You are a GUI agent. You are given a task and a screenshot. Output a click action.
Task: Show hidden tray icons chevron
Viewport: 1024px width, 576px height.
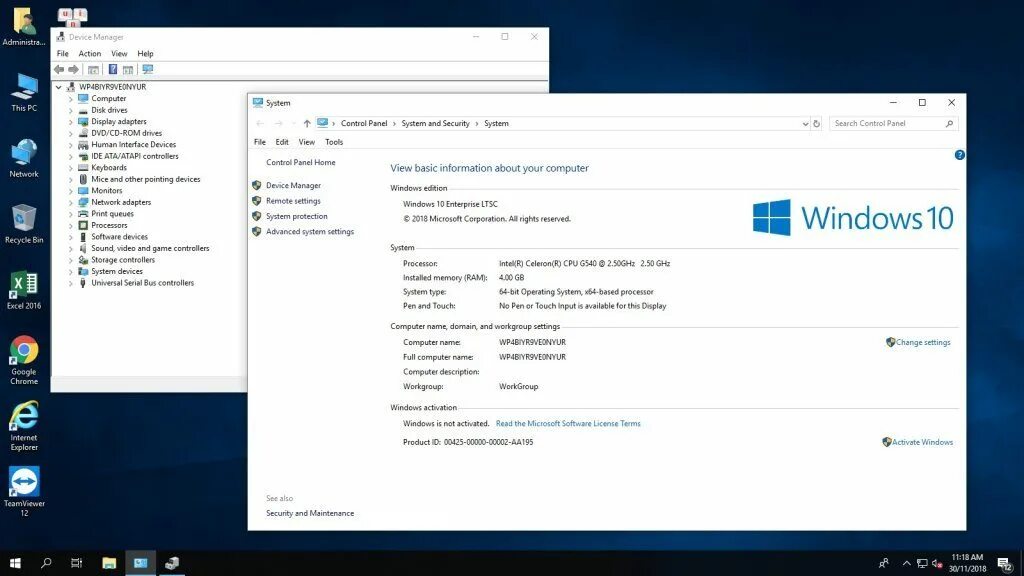[906, 564]
